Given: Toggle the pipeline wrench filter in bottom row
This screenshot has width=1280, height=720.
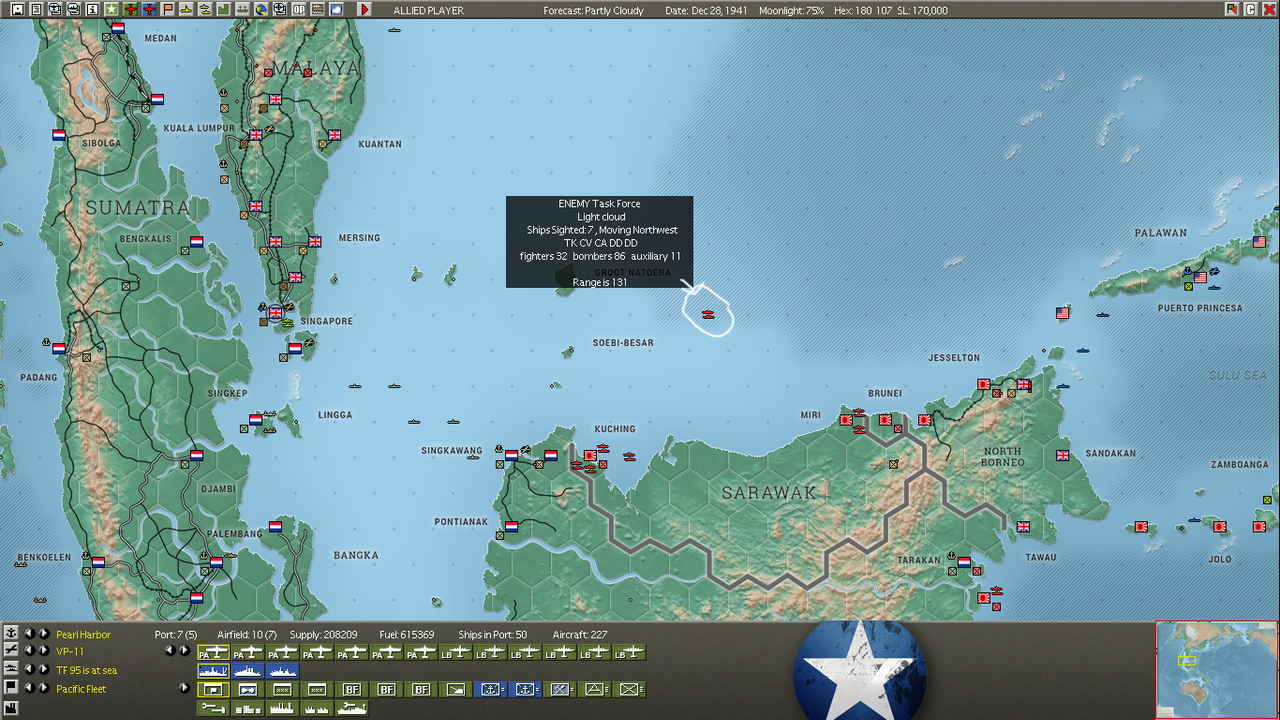Looking at the screenshot, I should [213, 708].
